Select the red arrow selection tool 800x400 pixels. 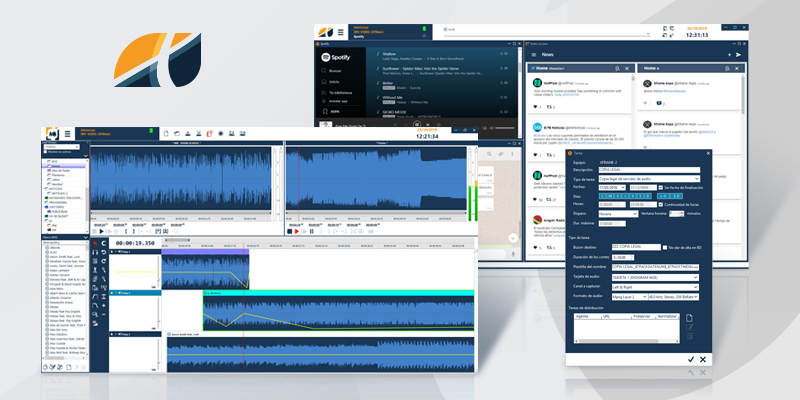click(95, 243)
